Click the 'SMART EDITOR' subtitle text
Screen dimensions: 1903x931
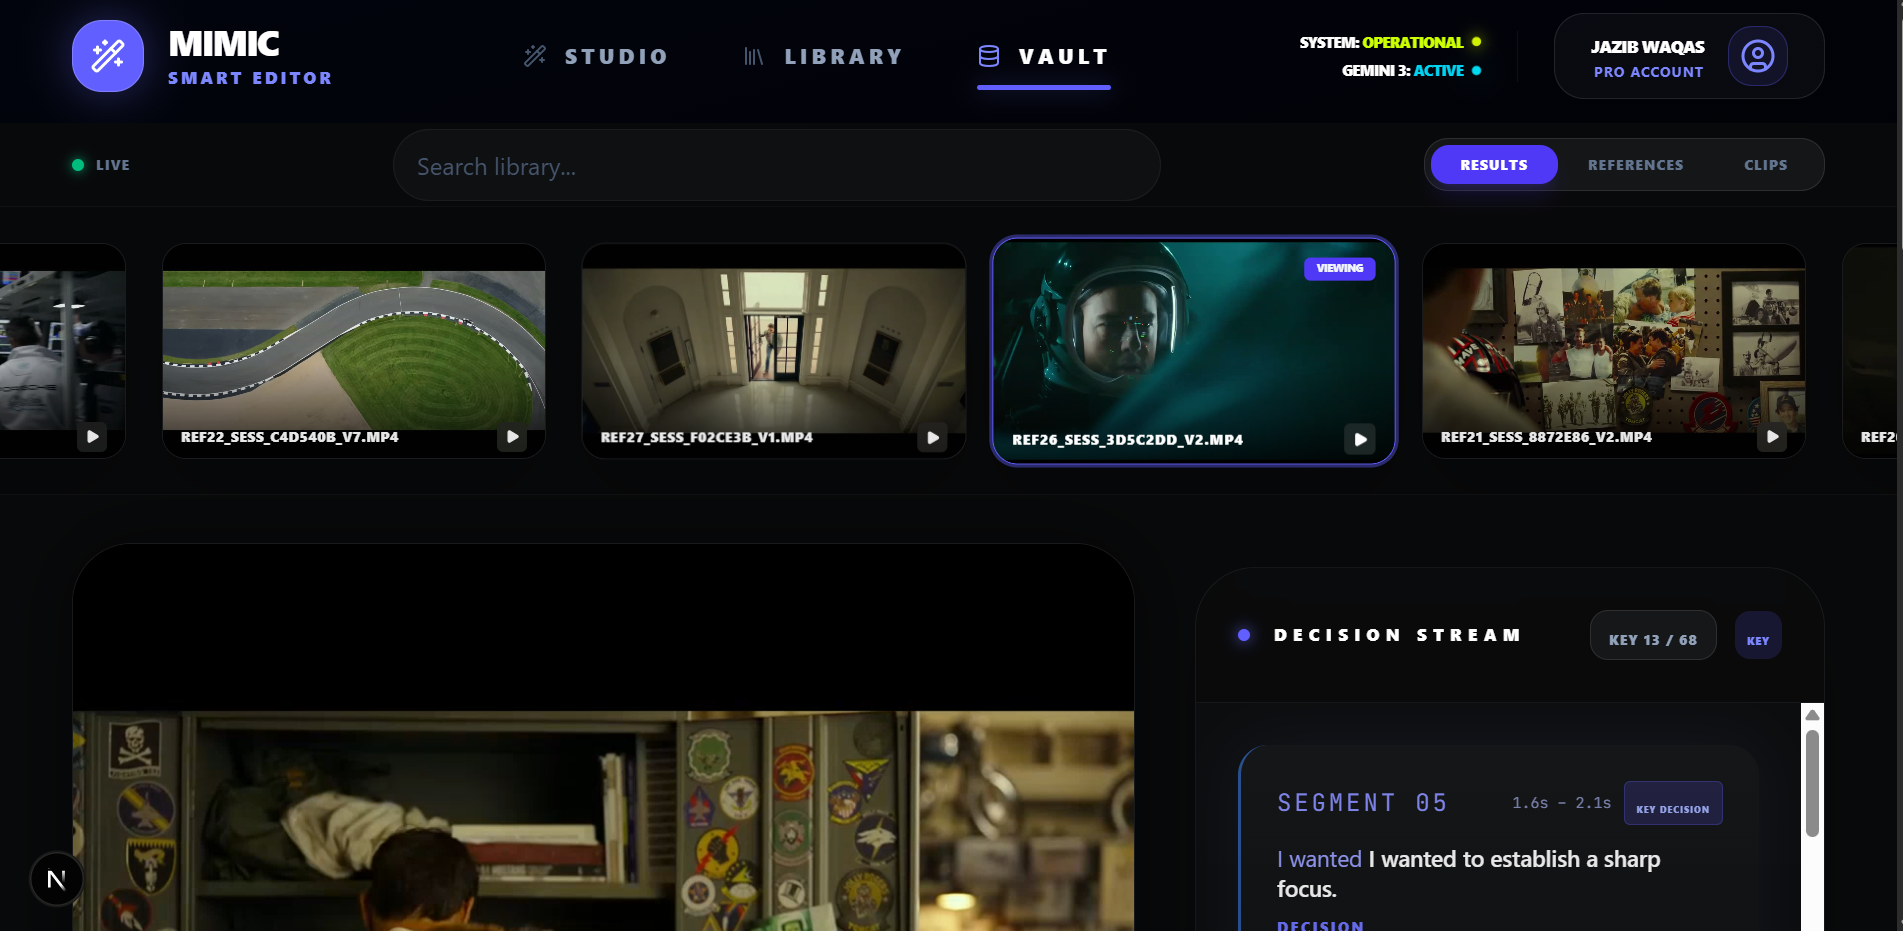[x=250, y=78]
